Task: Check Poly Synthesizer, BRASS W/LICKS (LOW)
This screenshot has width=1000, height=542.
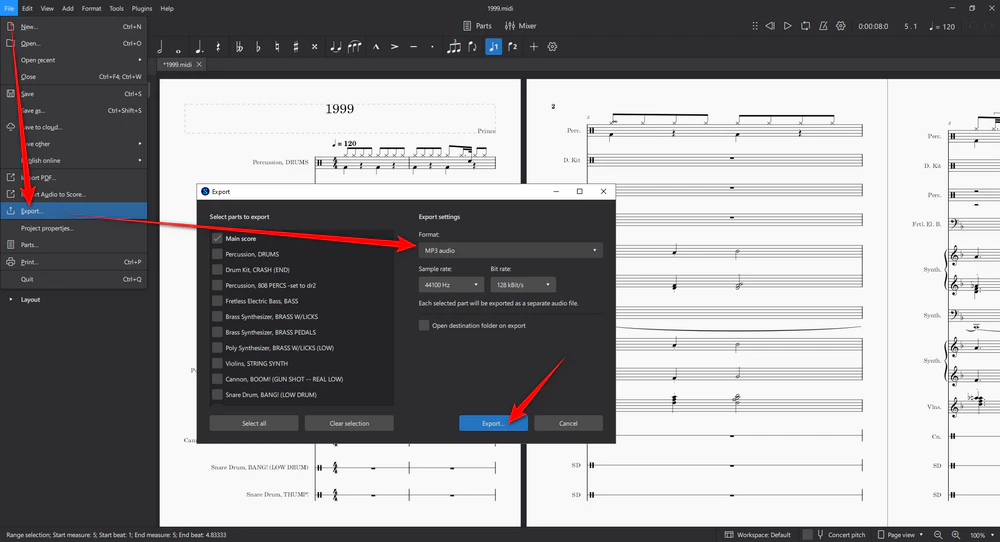Action: tap(217, 348)
